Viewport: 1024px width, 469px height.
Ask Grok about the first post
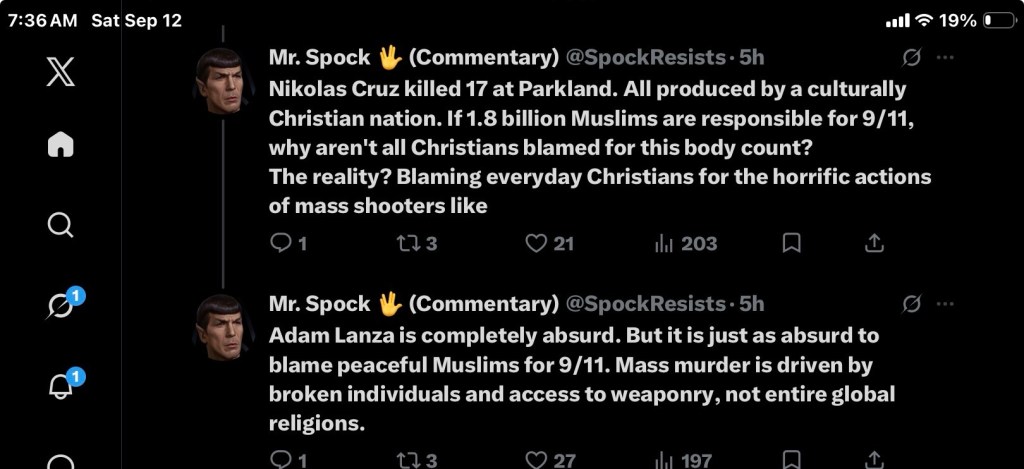tap(912, 57)
